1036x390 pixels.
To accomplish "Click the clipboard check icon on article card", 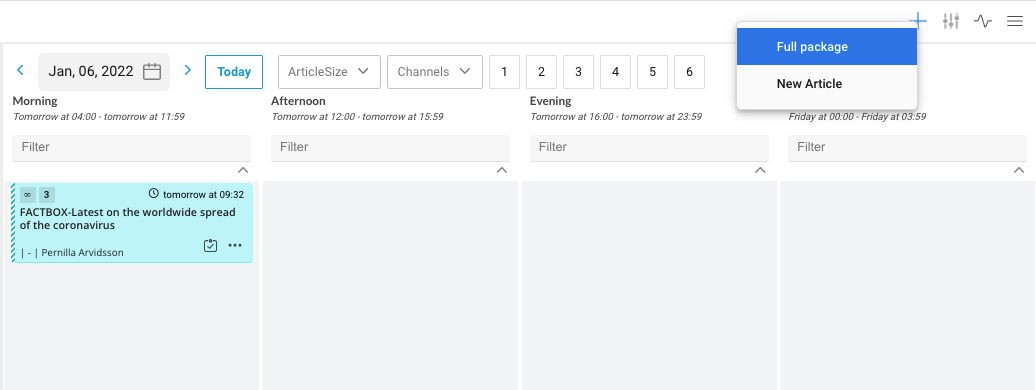I will point(210,246).
